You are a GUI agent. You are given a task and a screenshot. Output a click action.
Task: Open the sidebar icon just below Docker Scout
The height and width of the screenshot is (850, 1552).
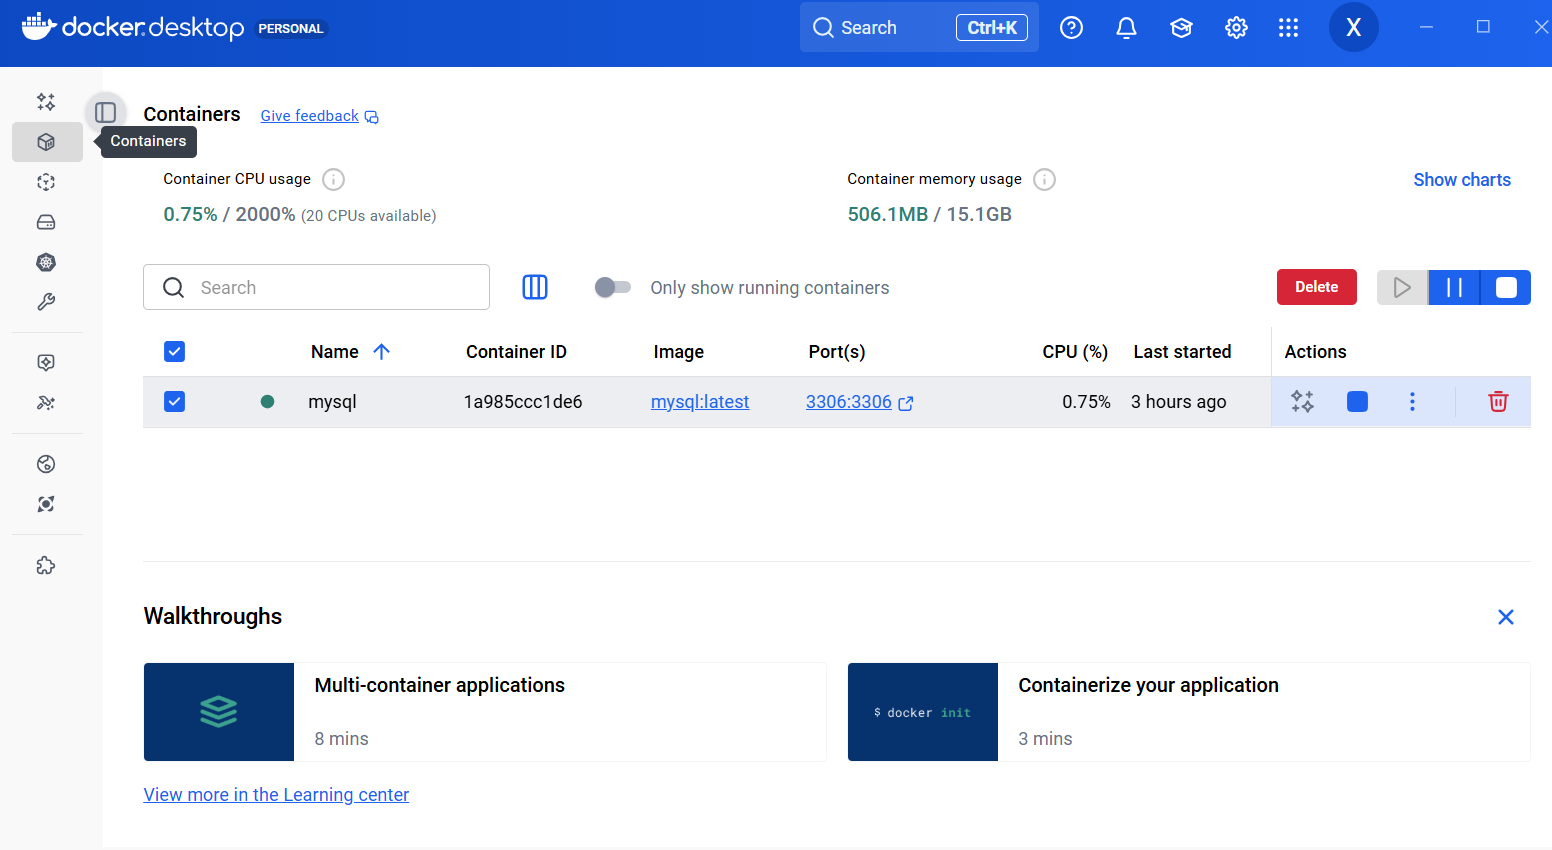point(46,403)
